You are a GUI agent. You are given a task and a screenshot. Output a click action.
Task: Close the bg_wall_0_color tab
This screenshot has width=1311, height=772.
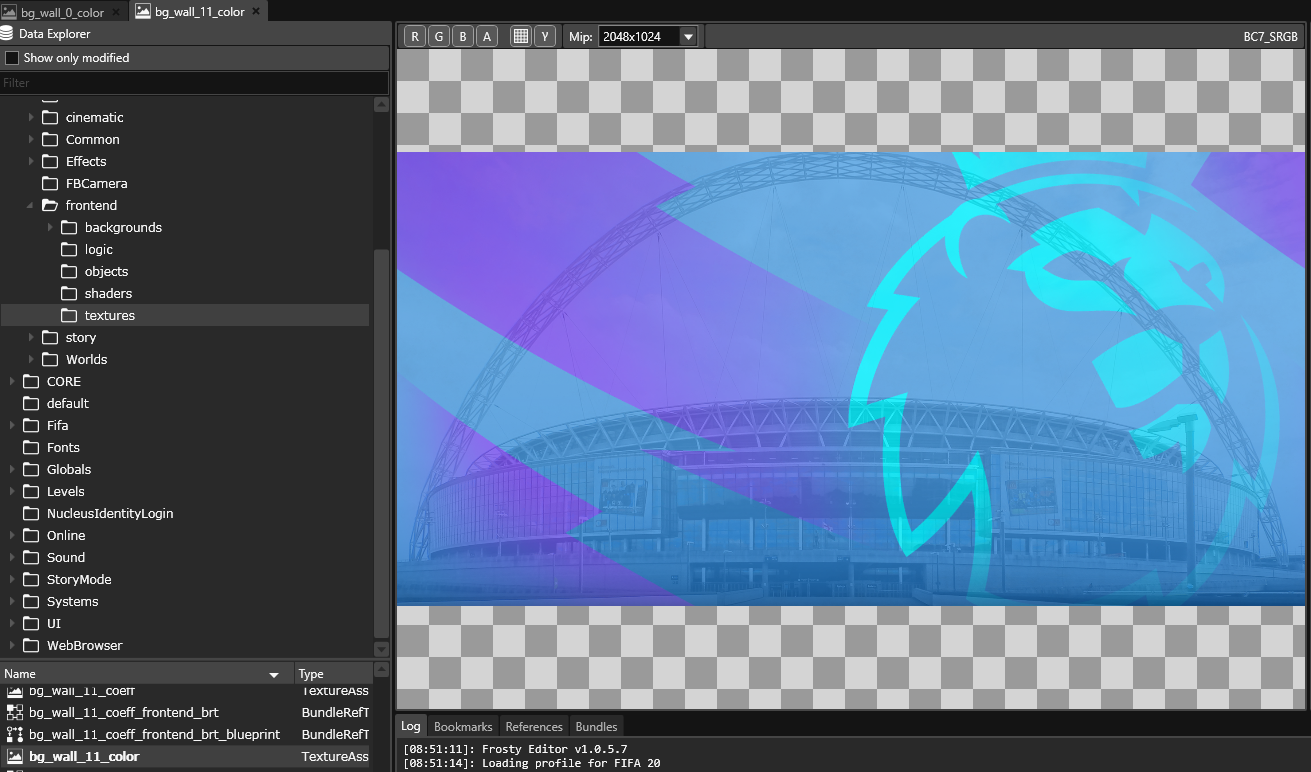[x=116, y=12]
